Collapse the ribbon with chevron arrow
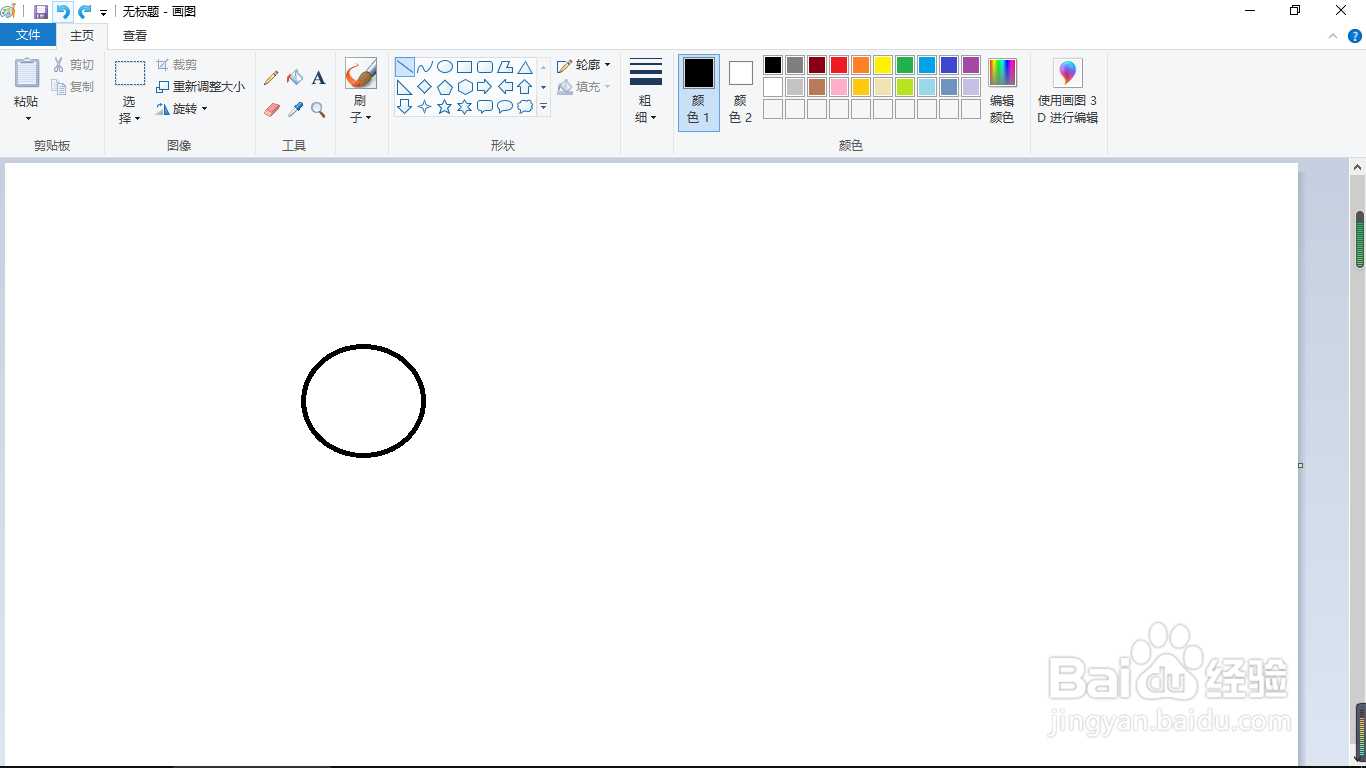Viewport: 1366px width, 768px height. click(x=1333, y=36)
